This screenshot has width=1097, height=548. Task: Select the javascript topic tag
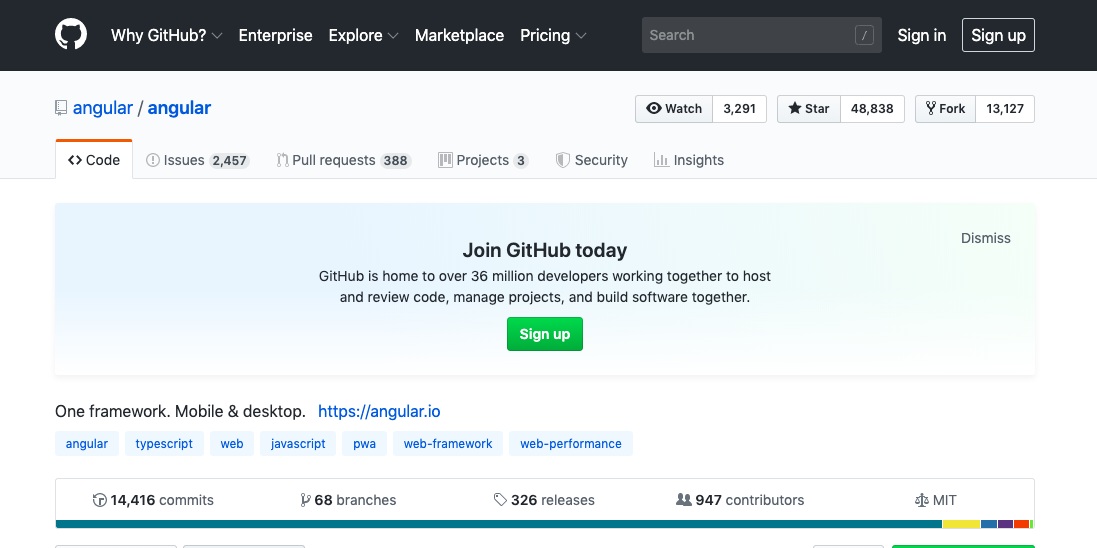pyautogui.click(x=298, y=443)
